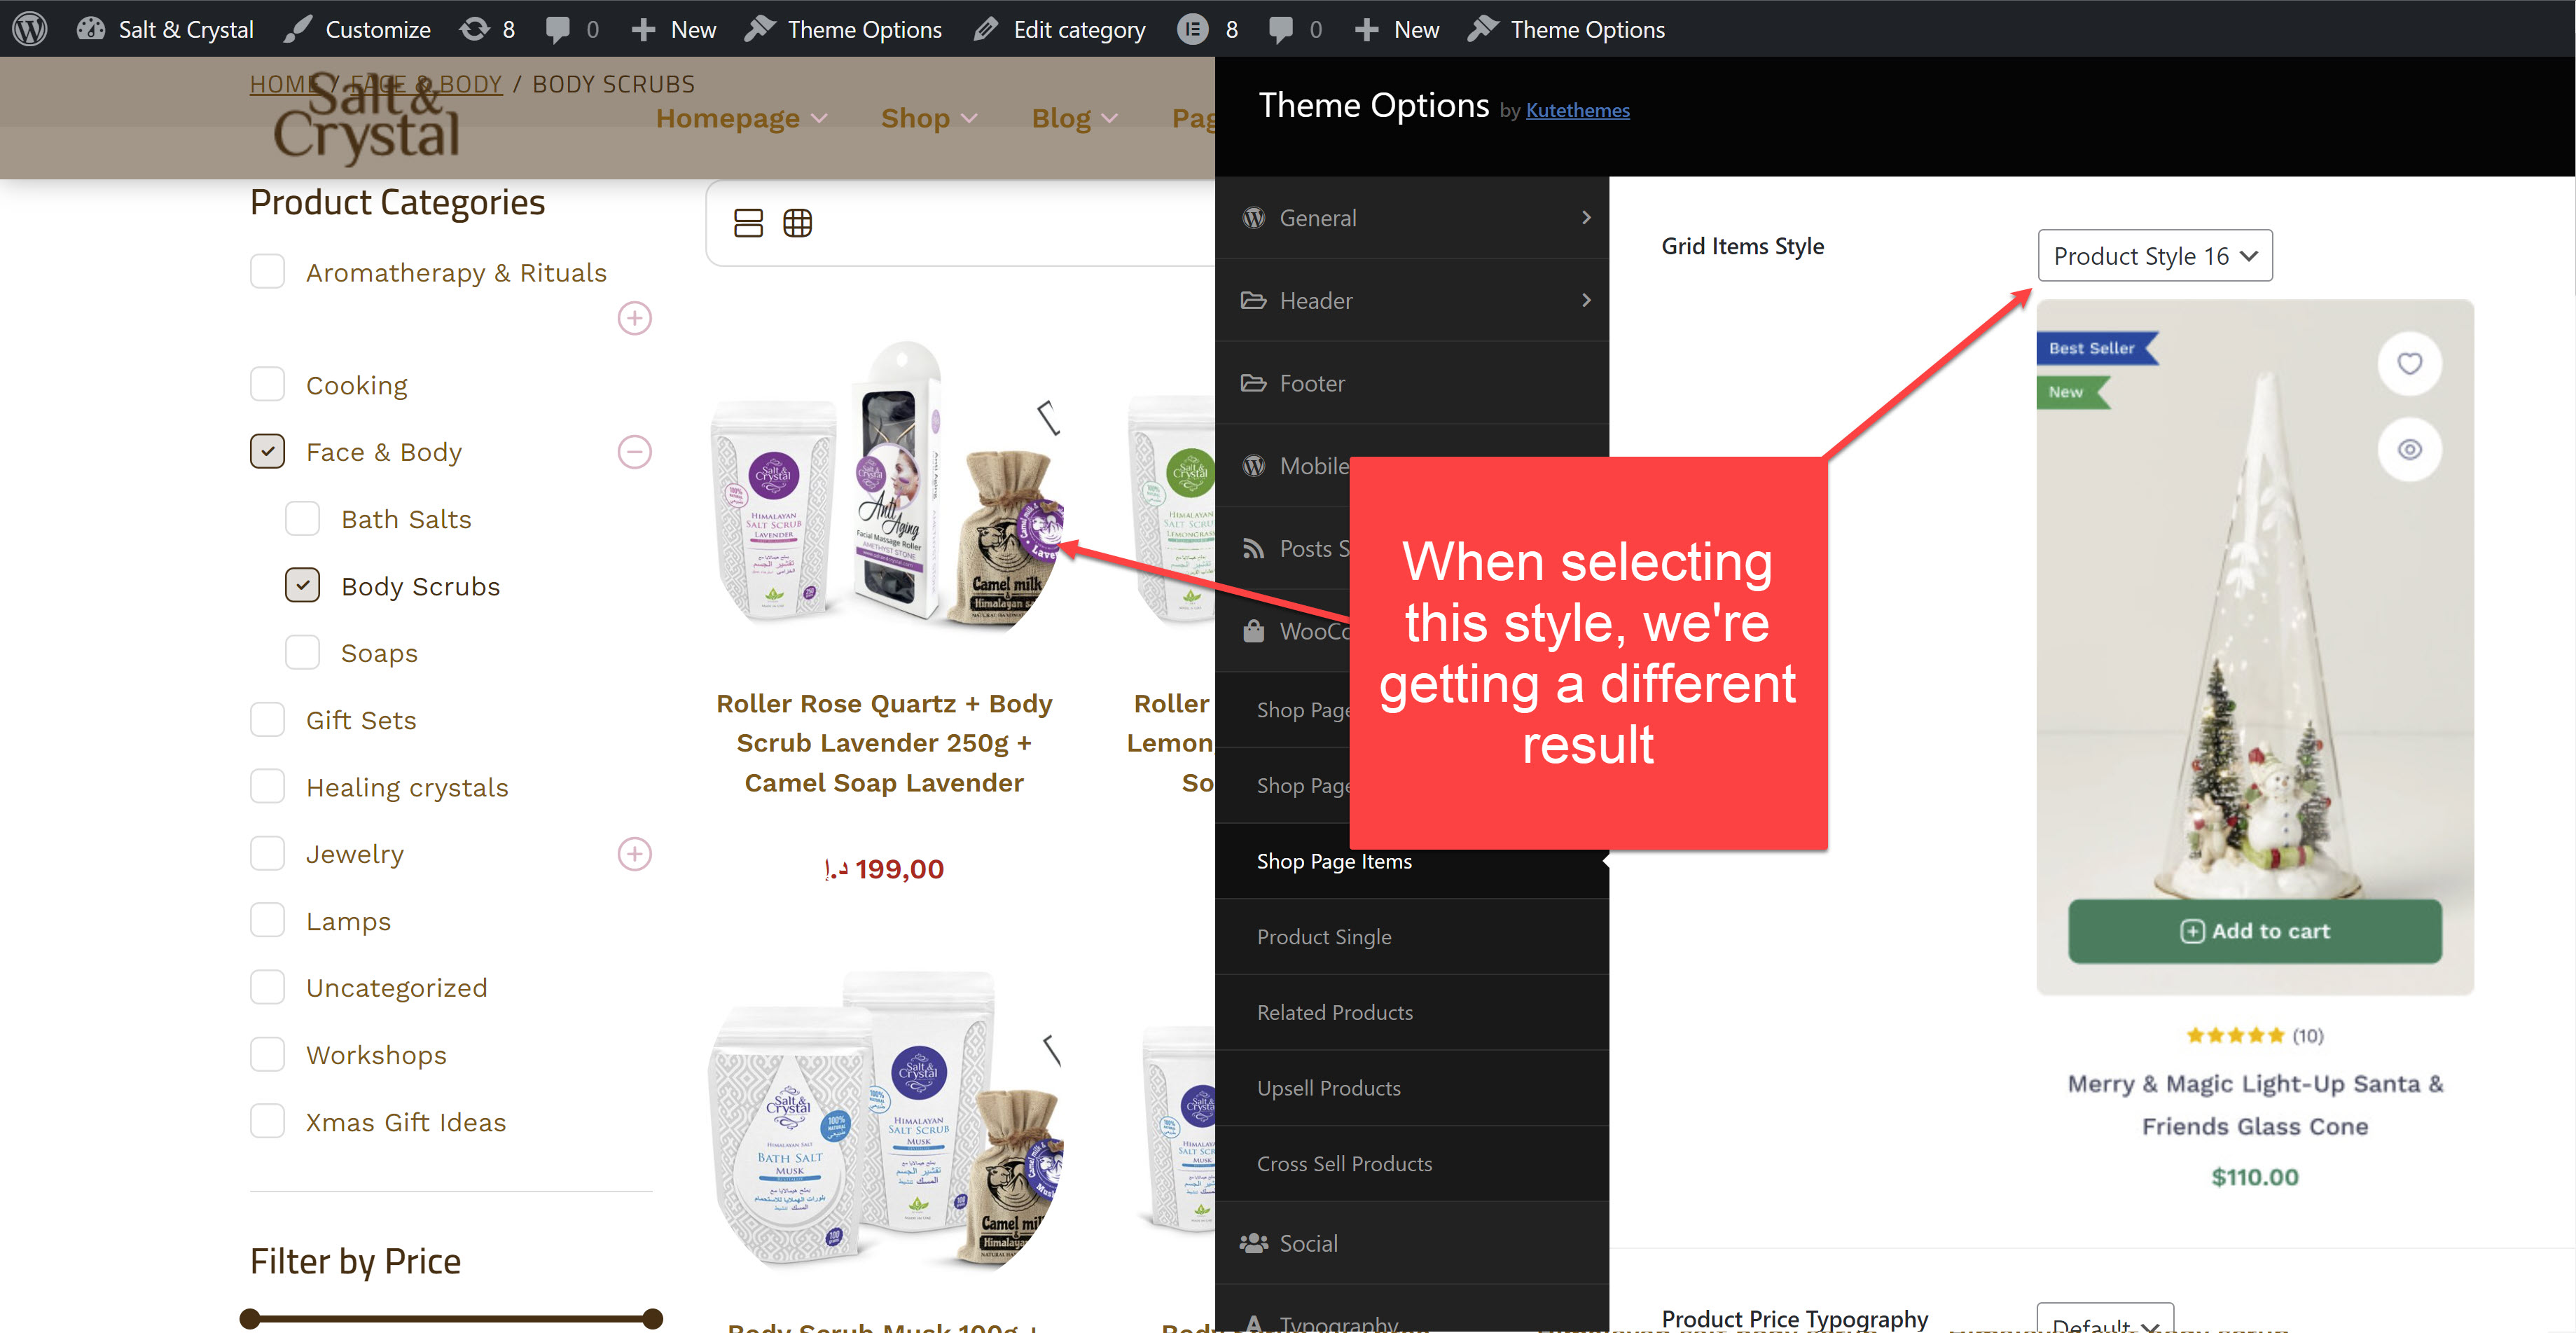
Task: Open first Theme Options in admin bar
Action: coord(844,29)
